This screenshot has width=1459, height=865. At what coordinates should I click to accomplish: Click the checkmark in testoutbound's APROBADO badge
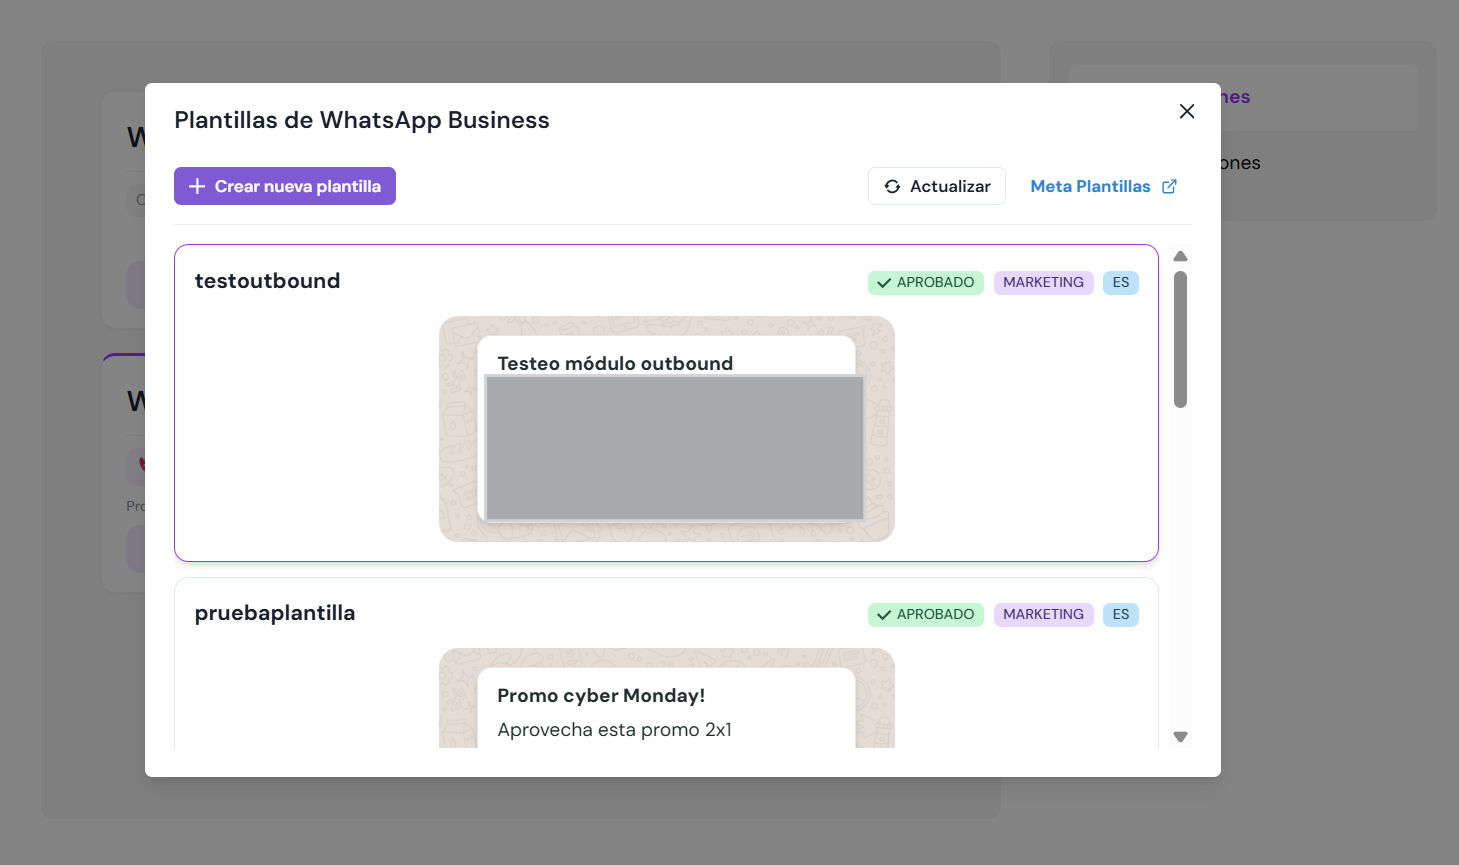pos(884,283)
